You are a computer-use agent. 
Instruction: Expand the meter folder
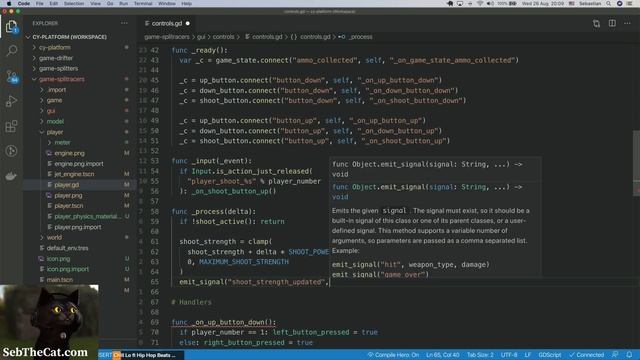point(62,142)
